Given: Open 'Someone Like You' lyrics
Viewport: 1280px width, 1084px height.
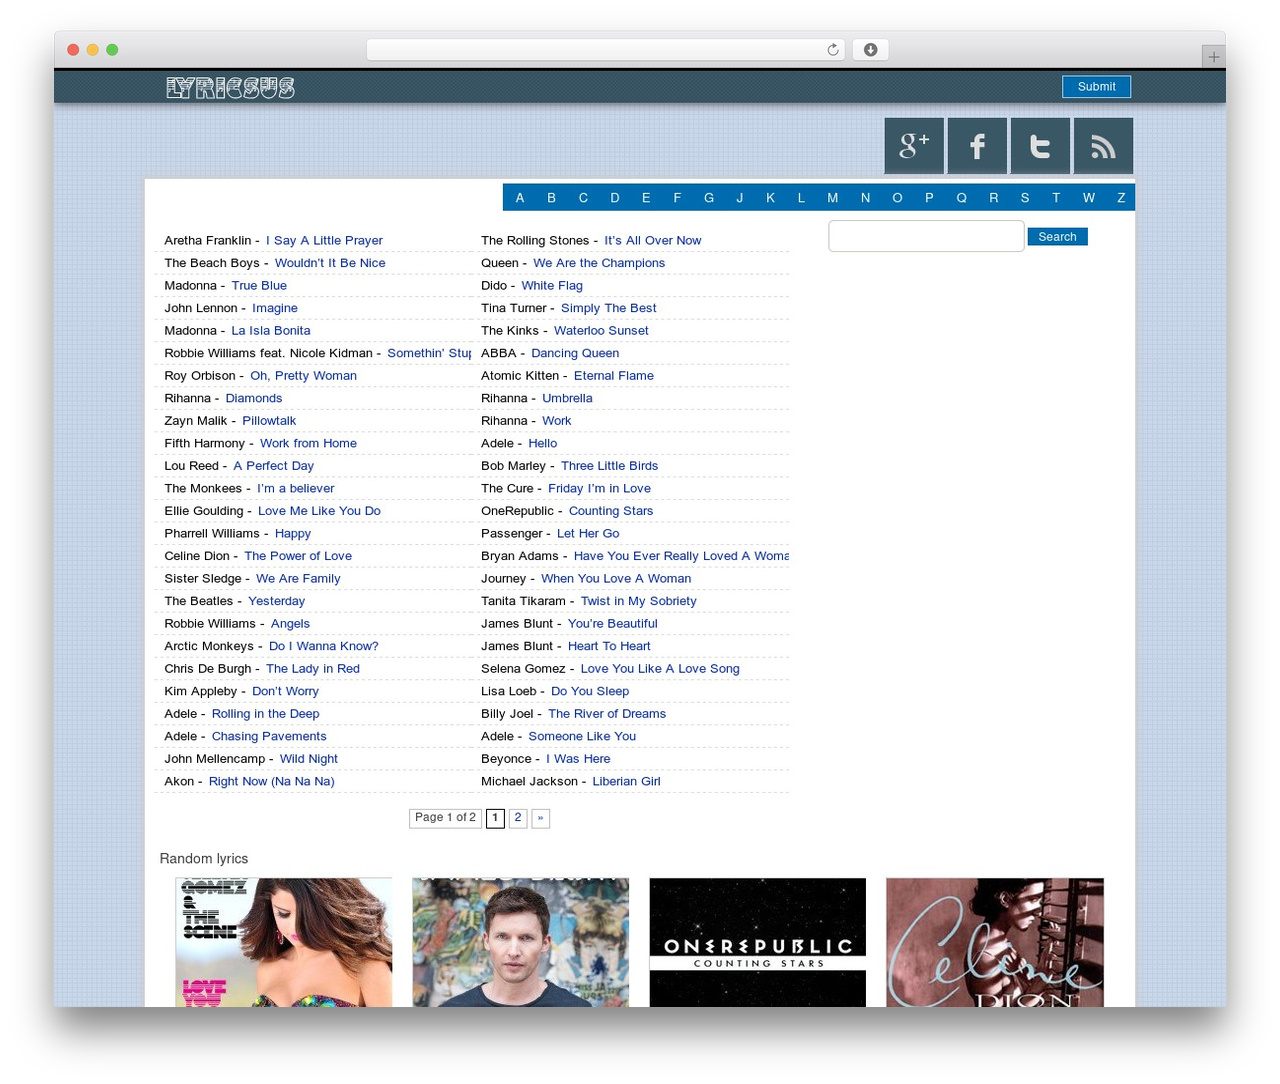Looking at the screenshot, I should [582, 737].
